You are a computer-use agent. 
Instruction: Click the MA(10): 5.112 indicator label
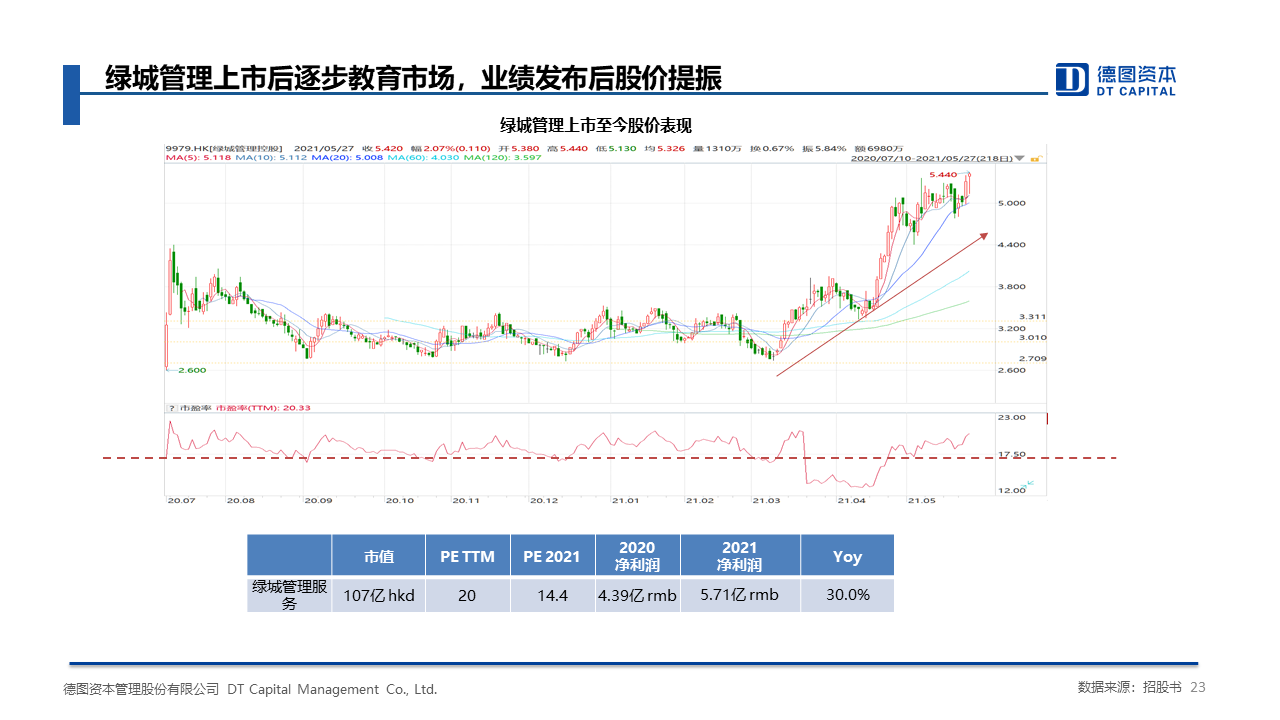272,158
